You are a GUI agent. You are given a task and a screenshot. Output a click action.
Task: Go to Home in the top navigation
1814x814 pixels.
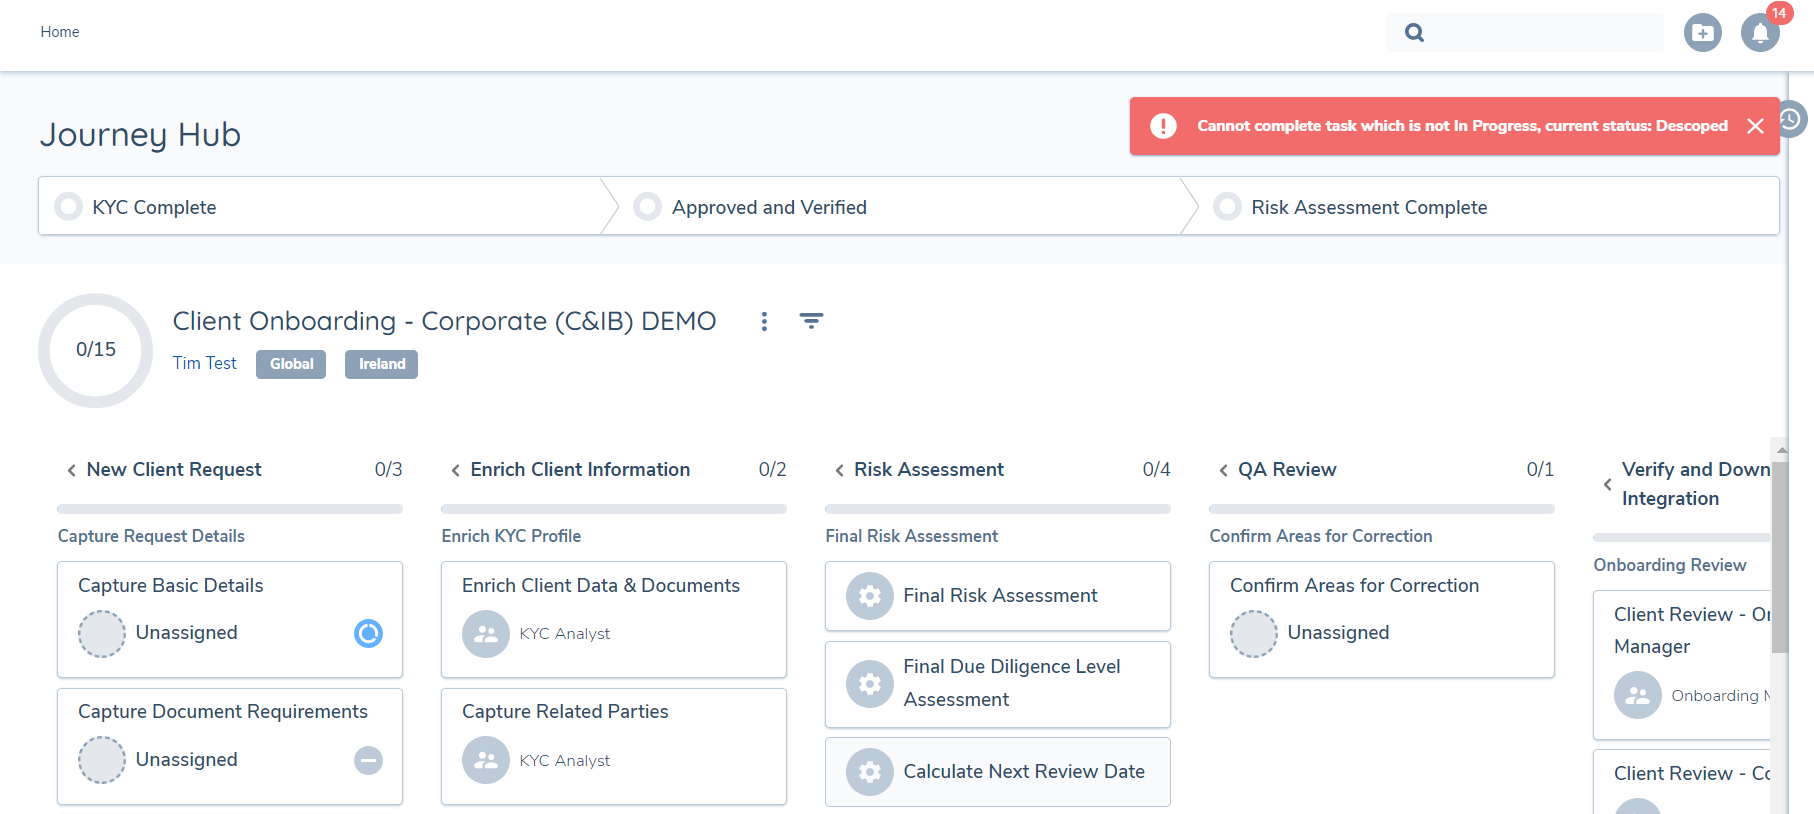point(60,32)
